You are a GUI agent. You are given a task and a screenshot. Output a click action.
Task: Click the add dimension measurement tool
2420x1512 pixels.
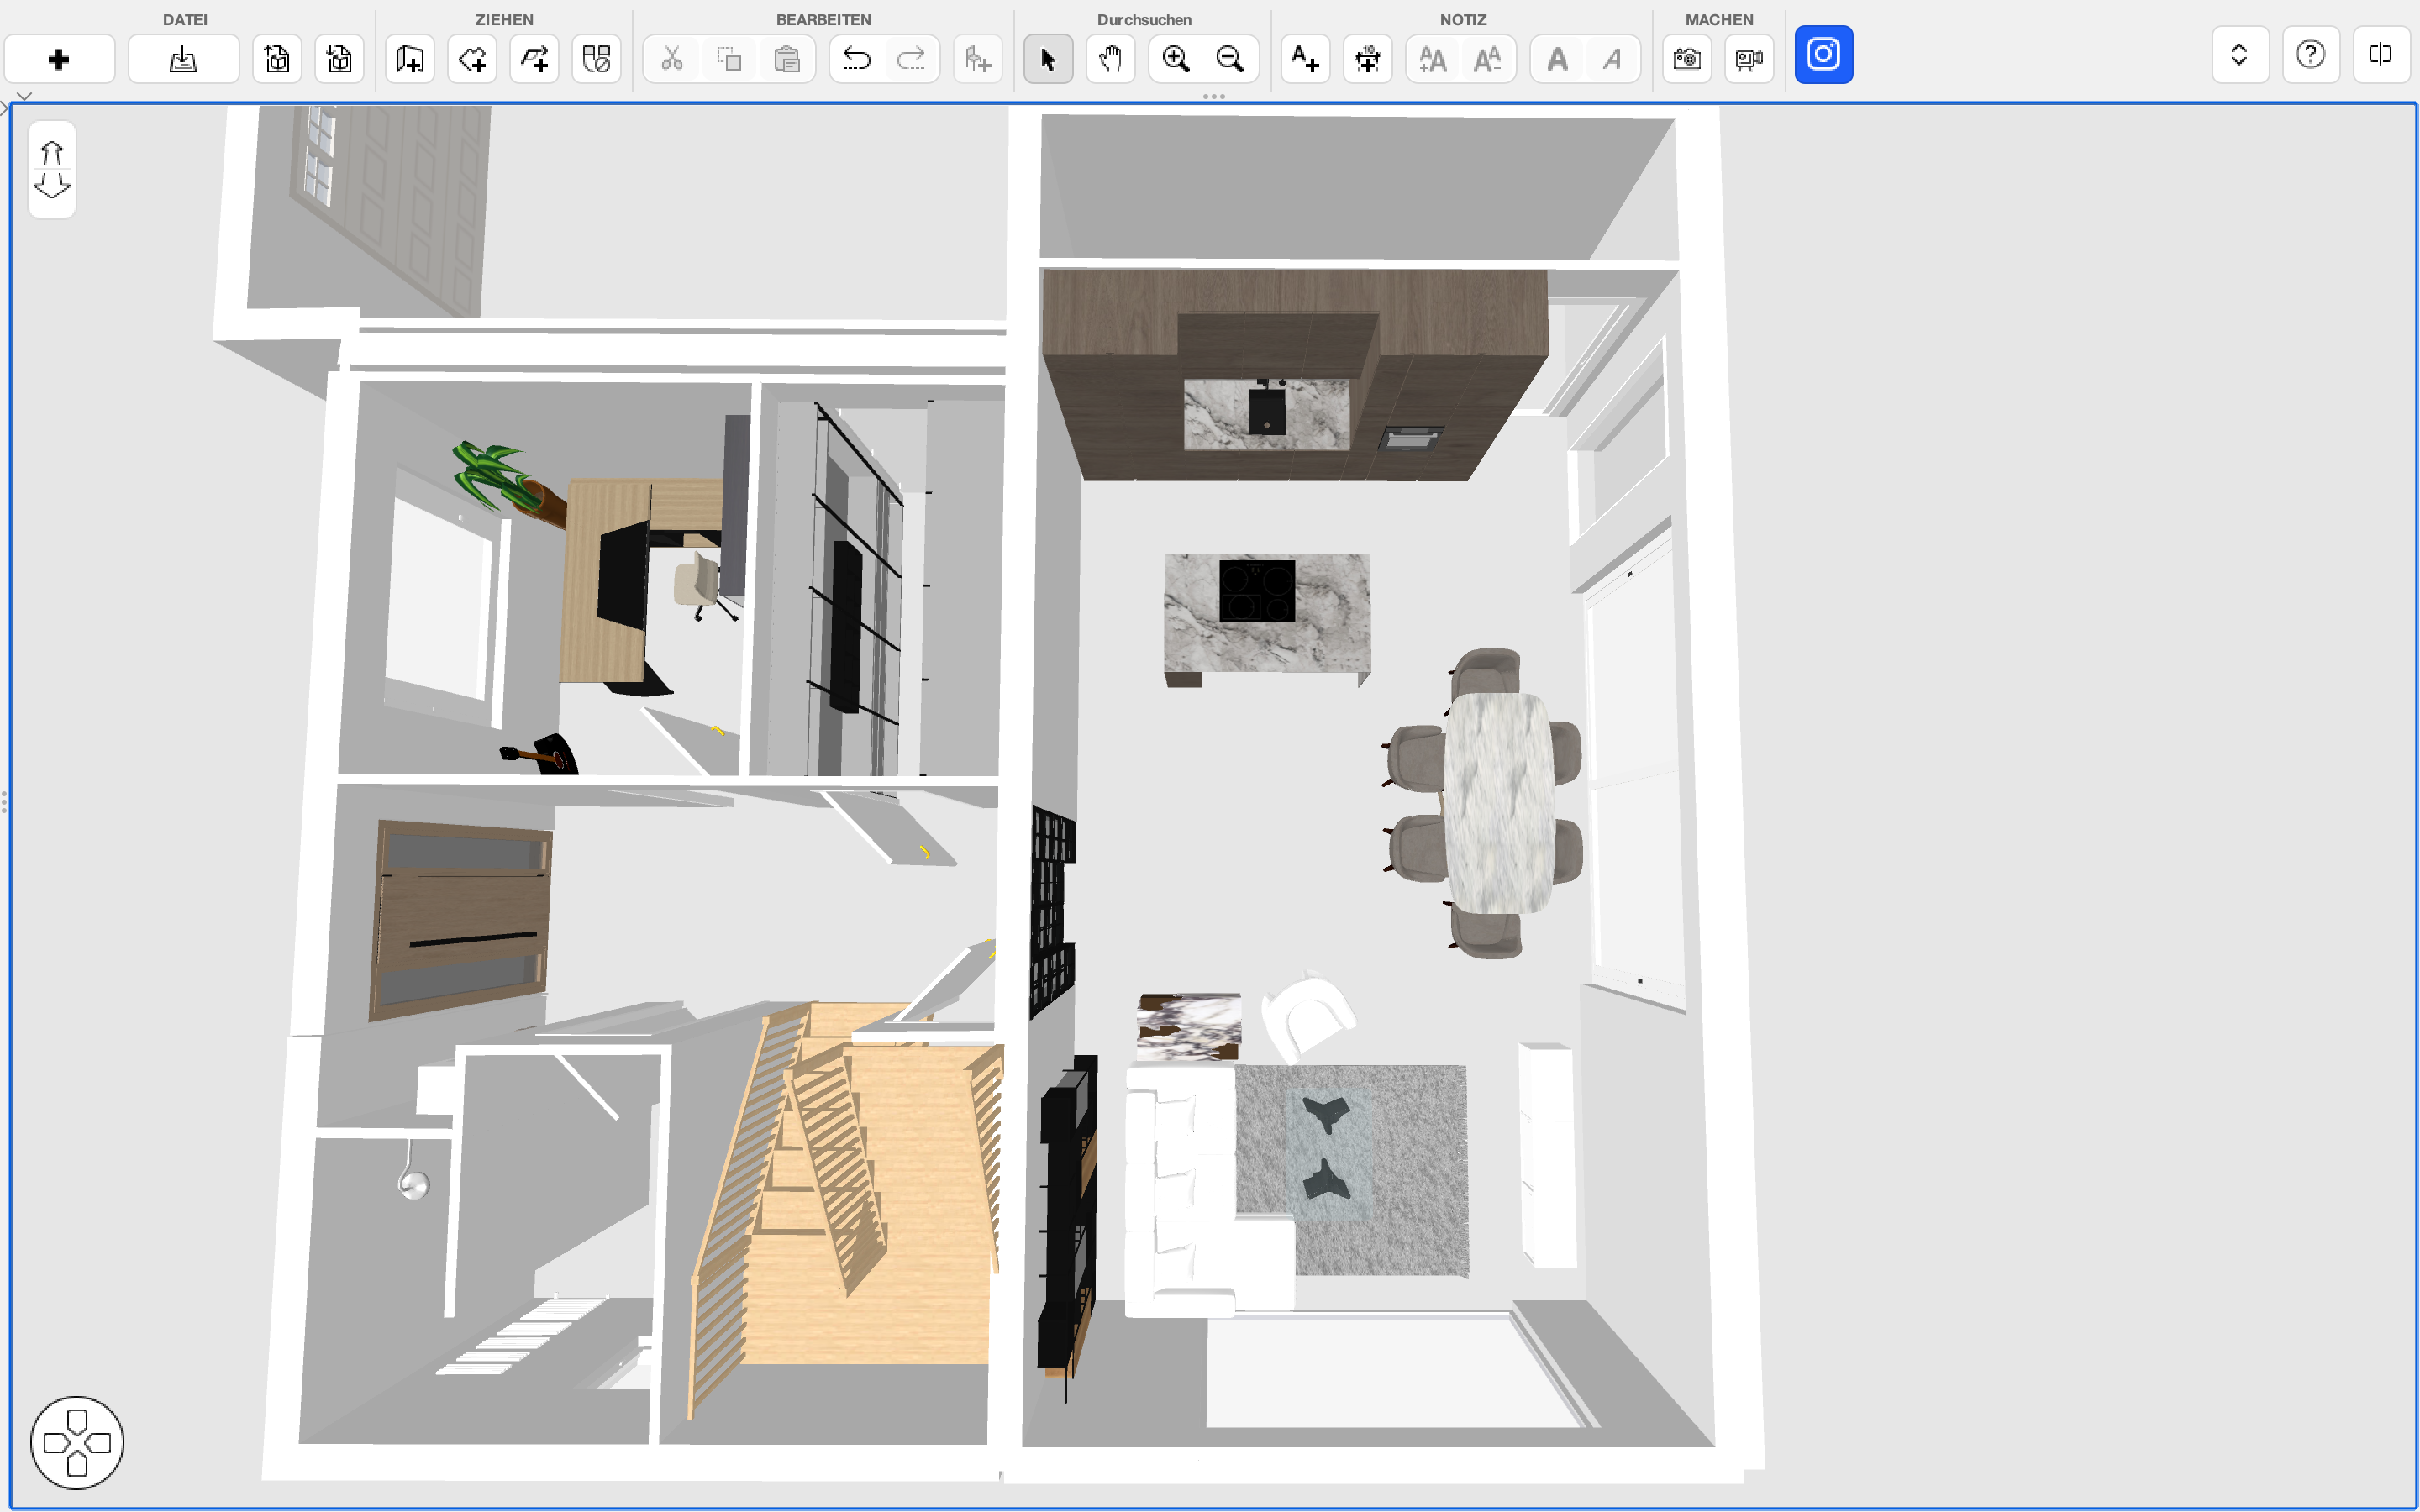coord(1367,59)
